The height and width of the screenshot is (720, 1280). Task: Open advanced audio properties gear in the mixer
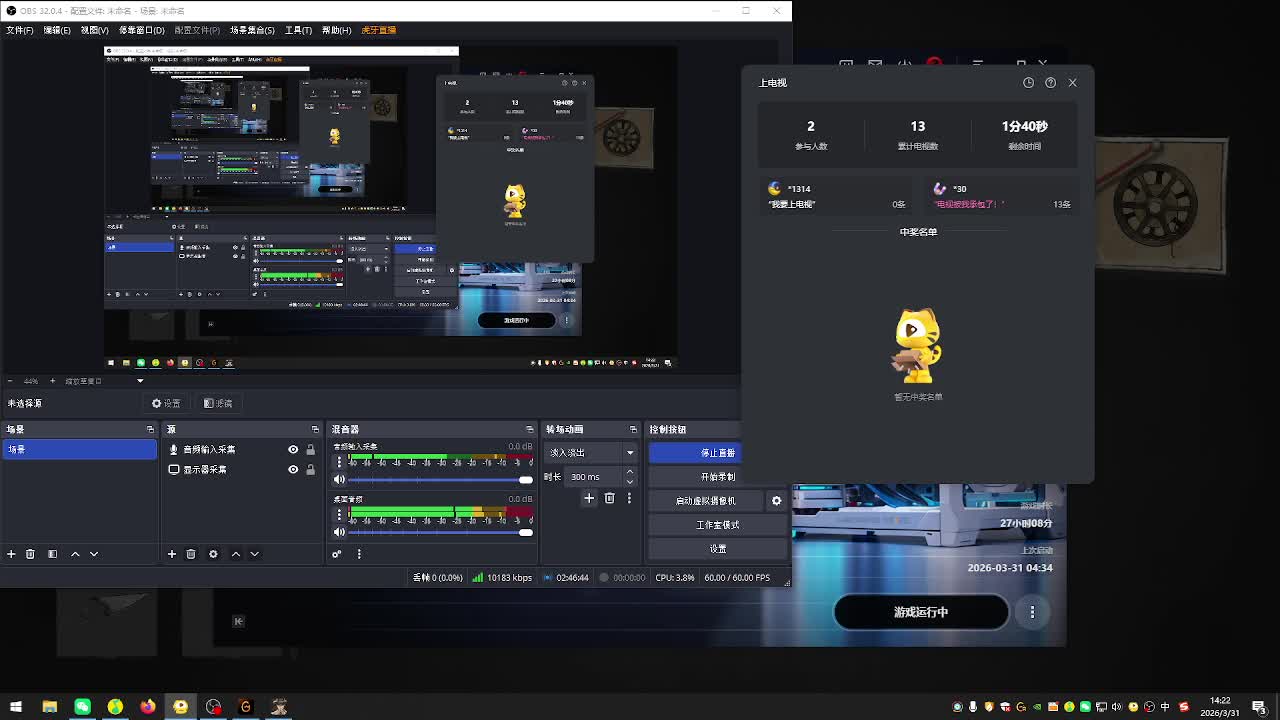click(x=337, y=554)
